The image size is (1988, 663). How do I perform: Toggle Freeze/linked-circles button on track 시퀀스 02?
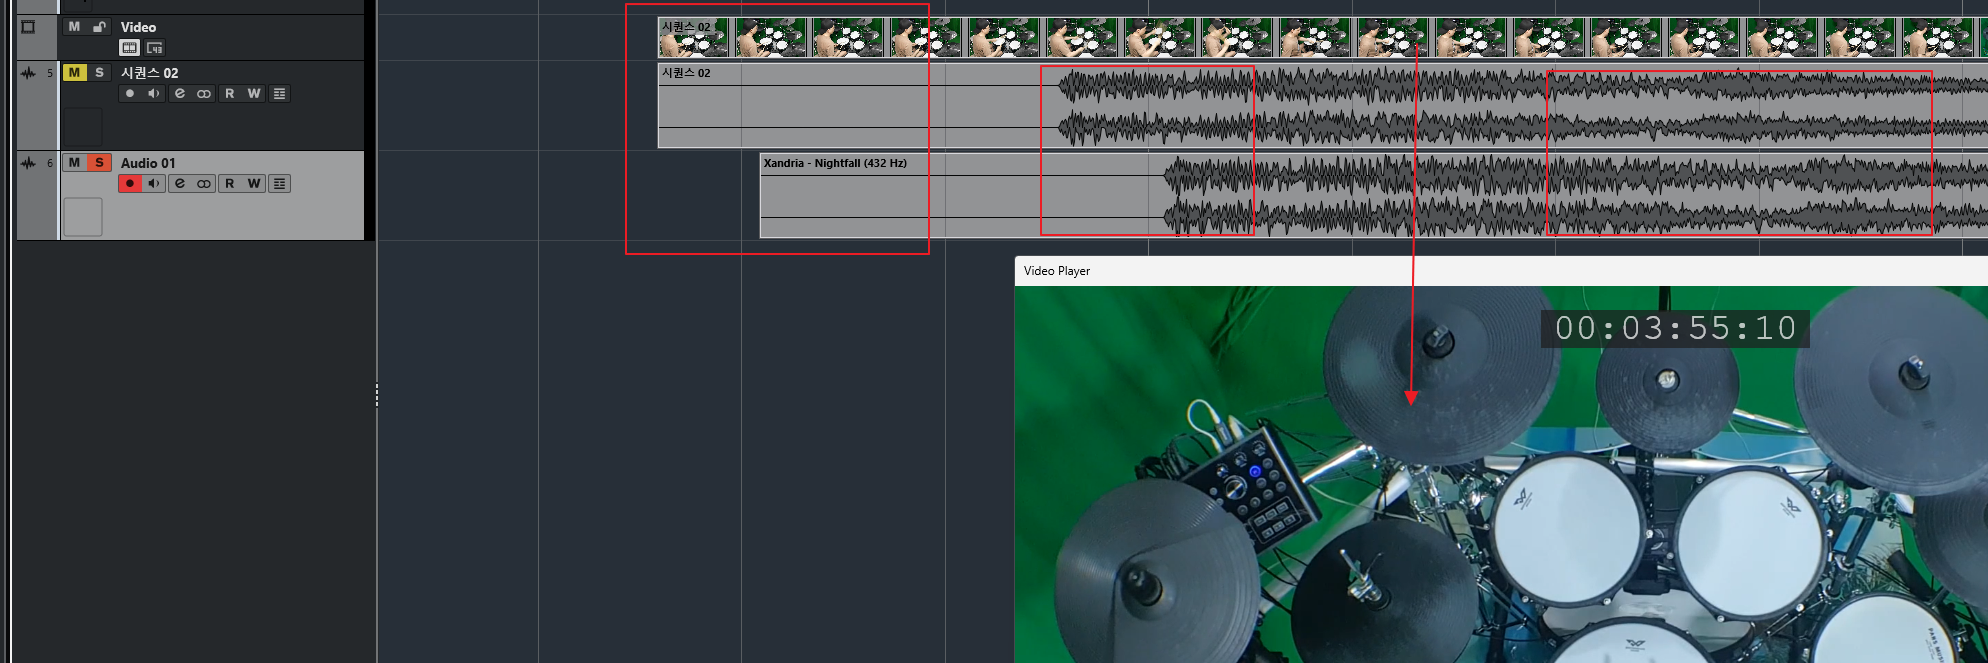204,93
